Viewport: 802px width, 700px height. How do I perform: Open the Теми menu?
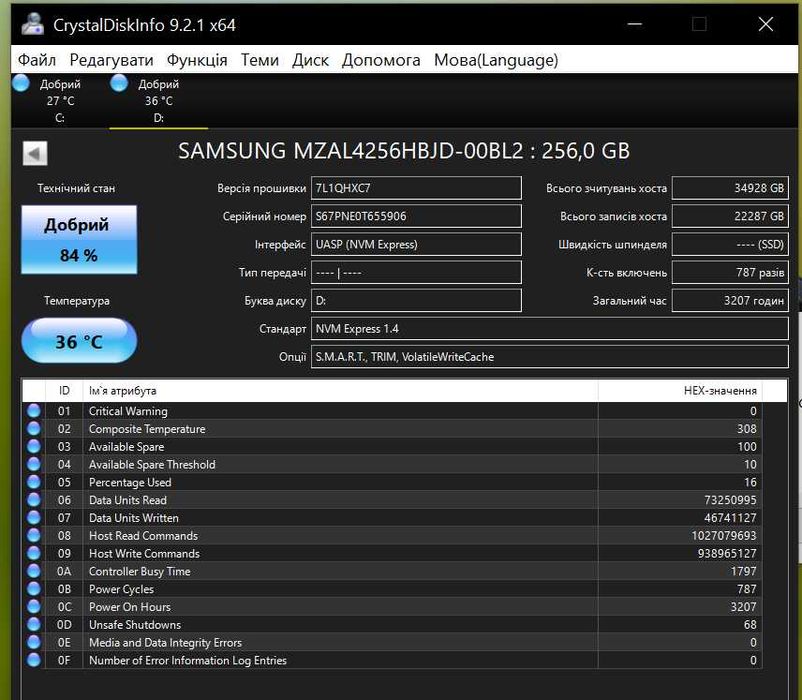pos(260,60)
